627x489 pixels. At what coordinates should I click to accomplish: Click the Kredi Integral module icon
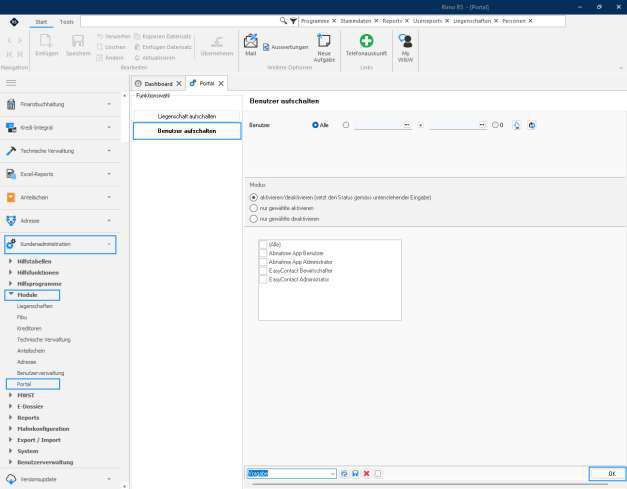click(x=11, y=128)
